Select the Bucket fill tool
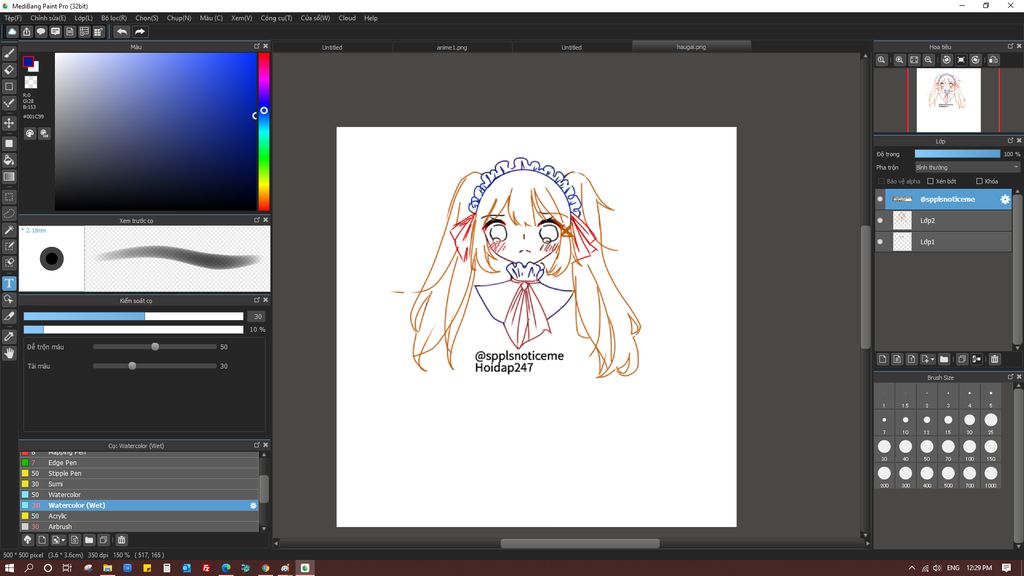Viewport: 1024px width, 576px height. click(x=9, y=160)
